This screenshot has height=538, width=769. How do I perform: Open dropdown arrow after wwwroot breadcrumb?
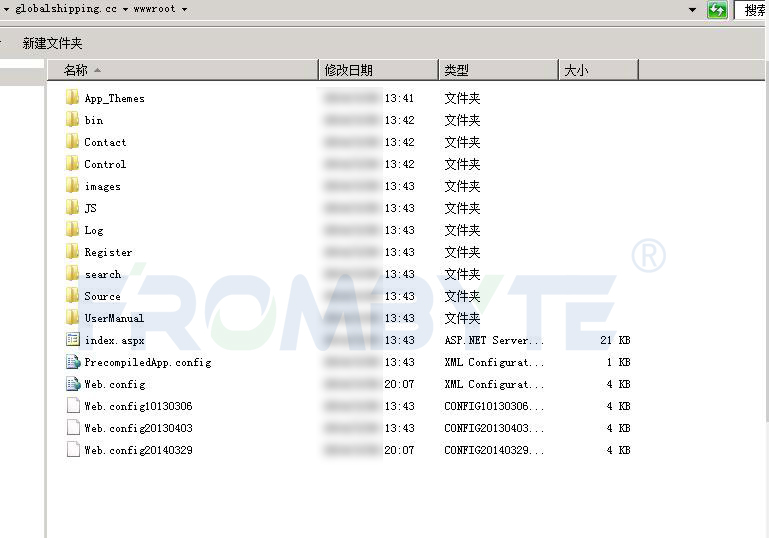(184, 9)
